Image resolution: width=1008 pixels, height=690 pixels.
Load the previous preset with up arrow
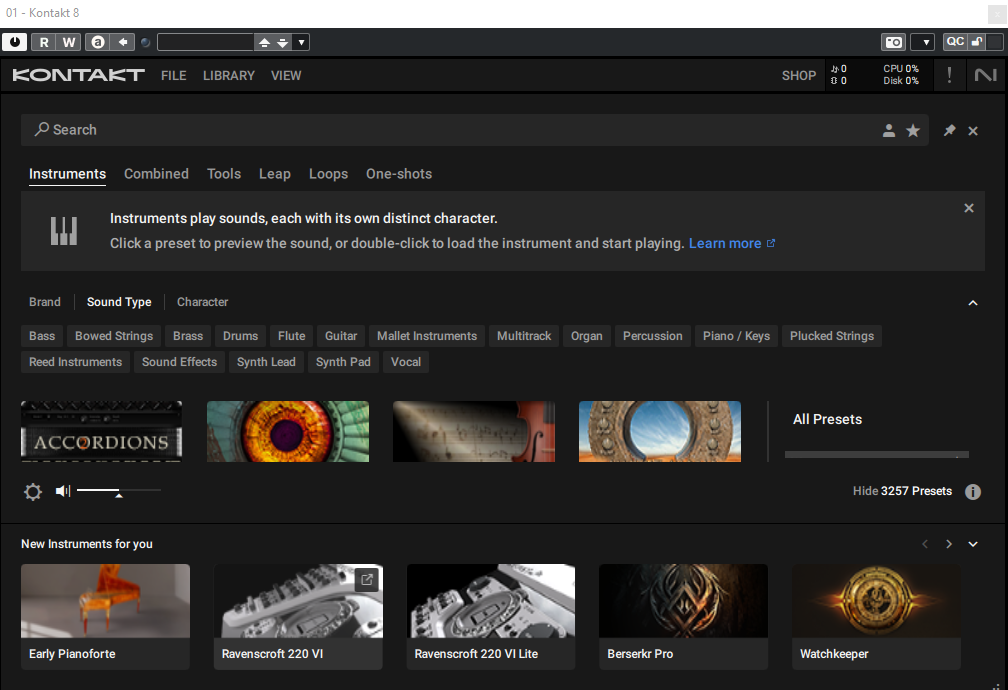point(264,42)
